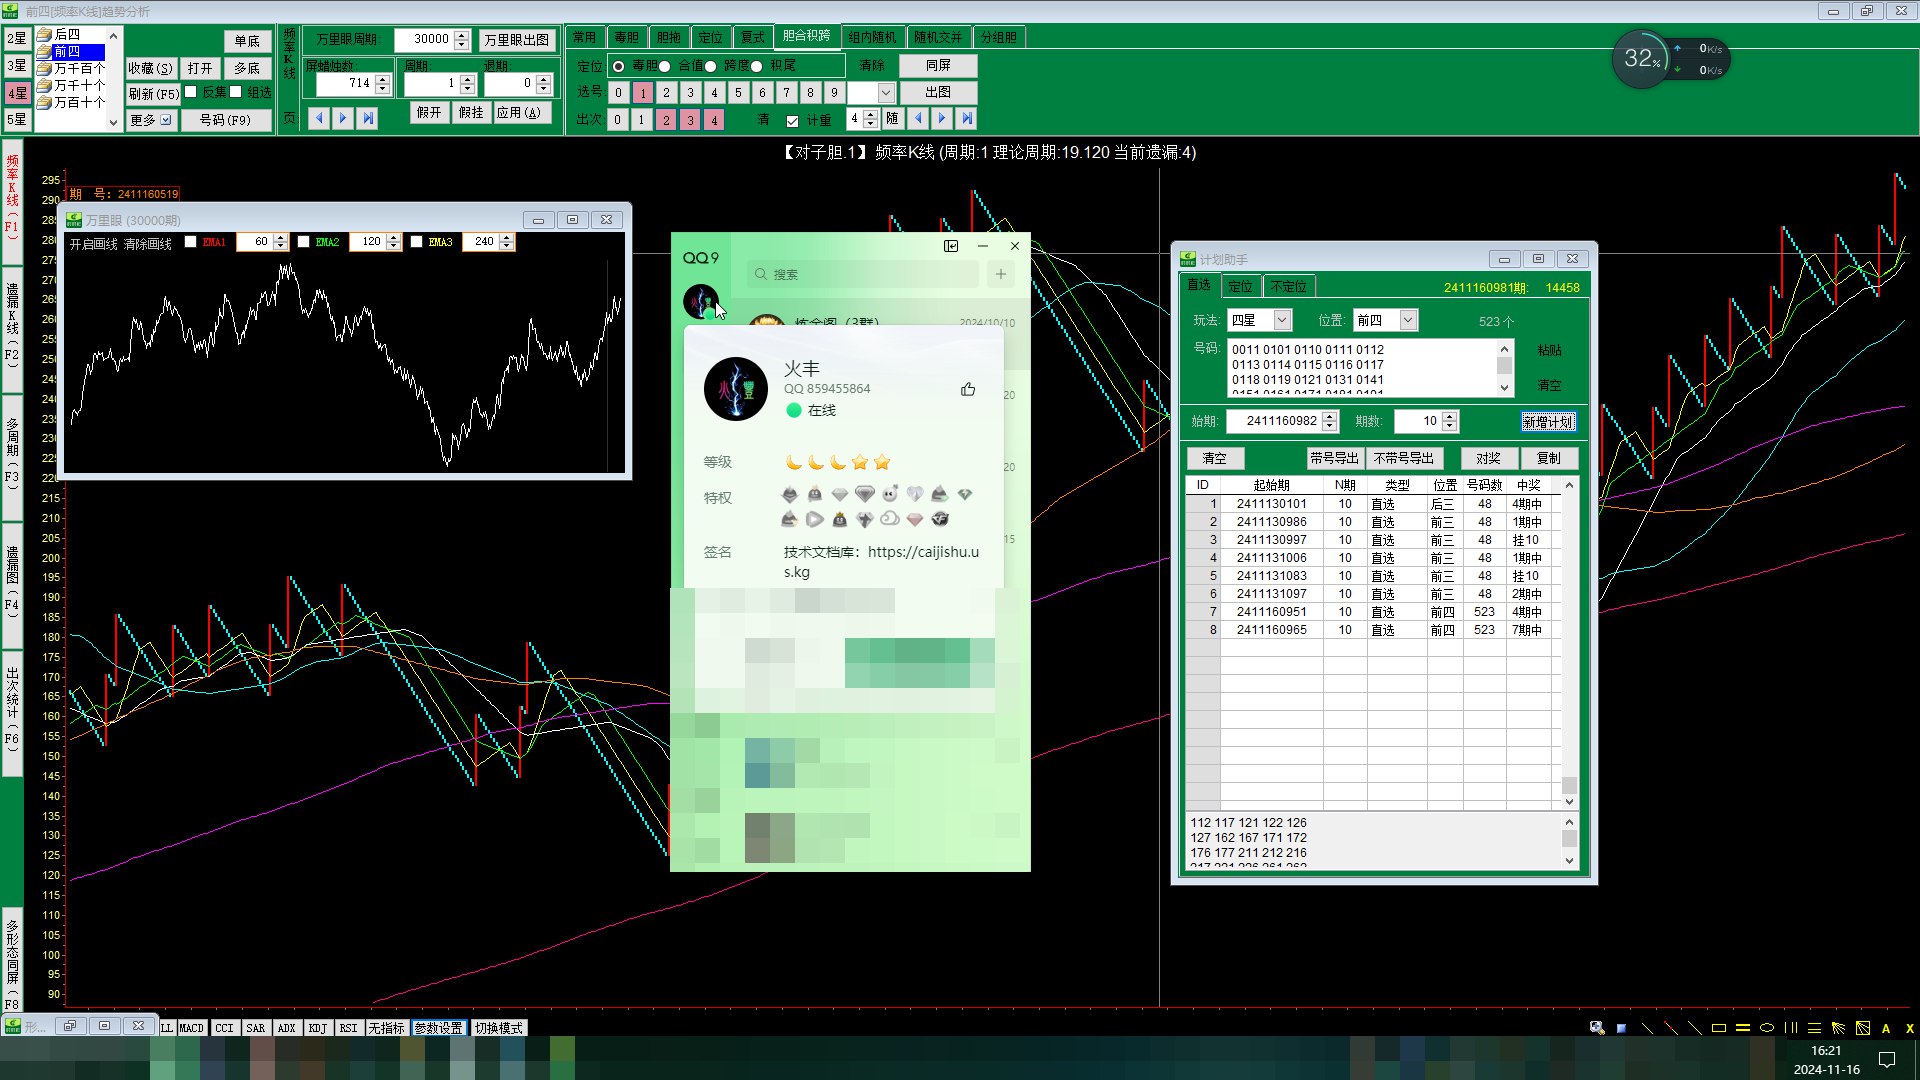Open the QQ layout switch icon in title bar

[x=951, y=246]
